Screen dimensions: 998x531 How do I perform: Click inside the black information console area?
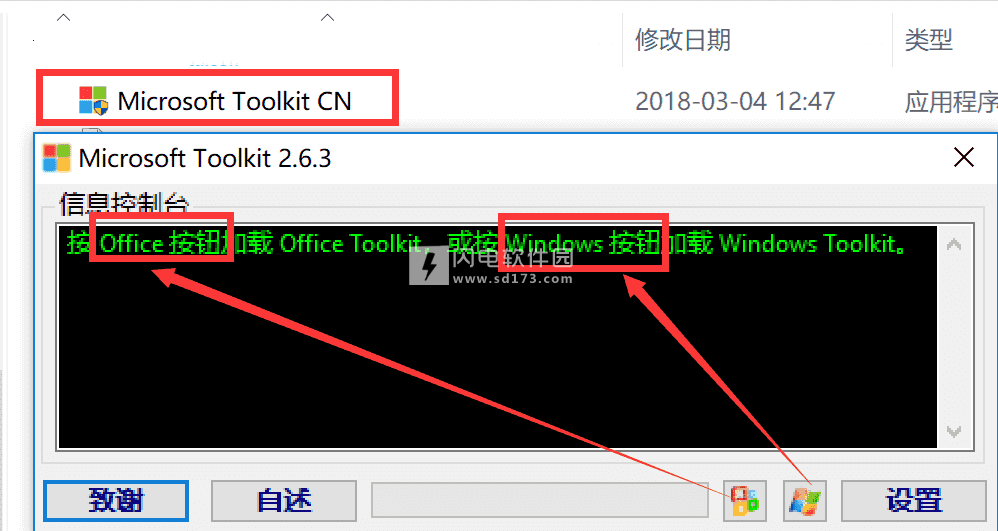click(498, 337)
